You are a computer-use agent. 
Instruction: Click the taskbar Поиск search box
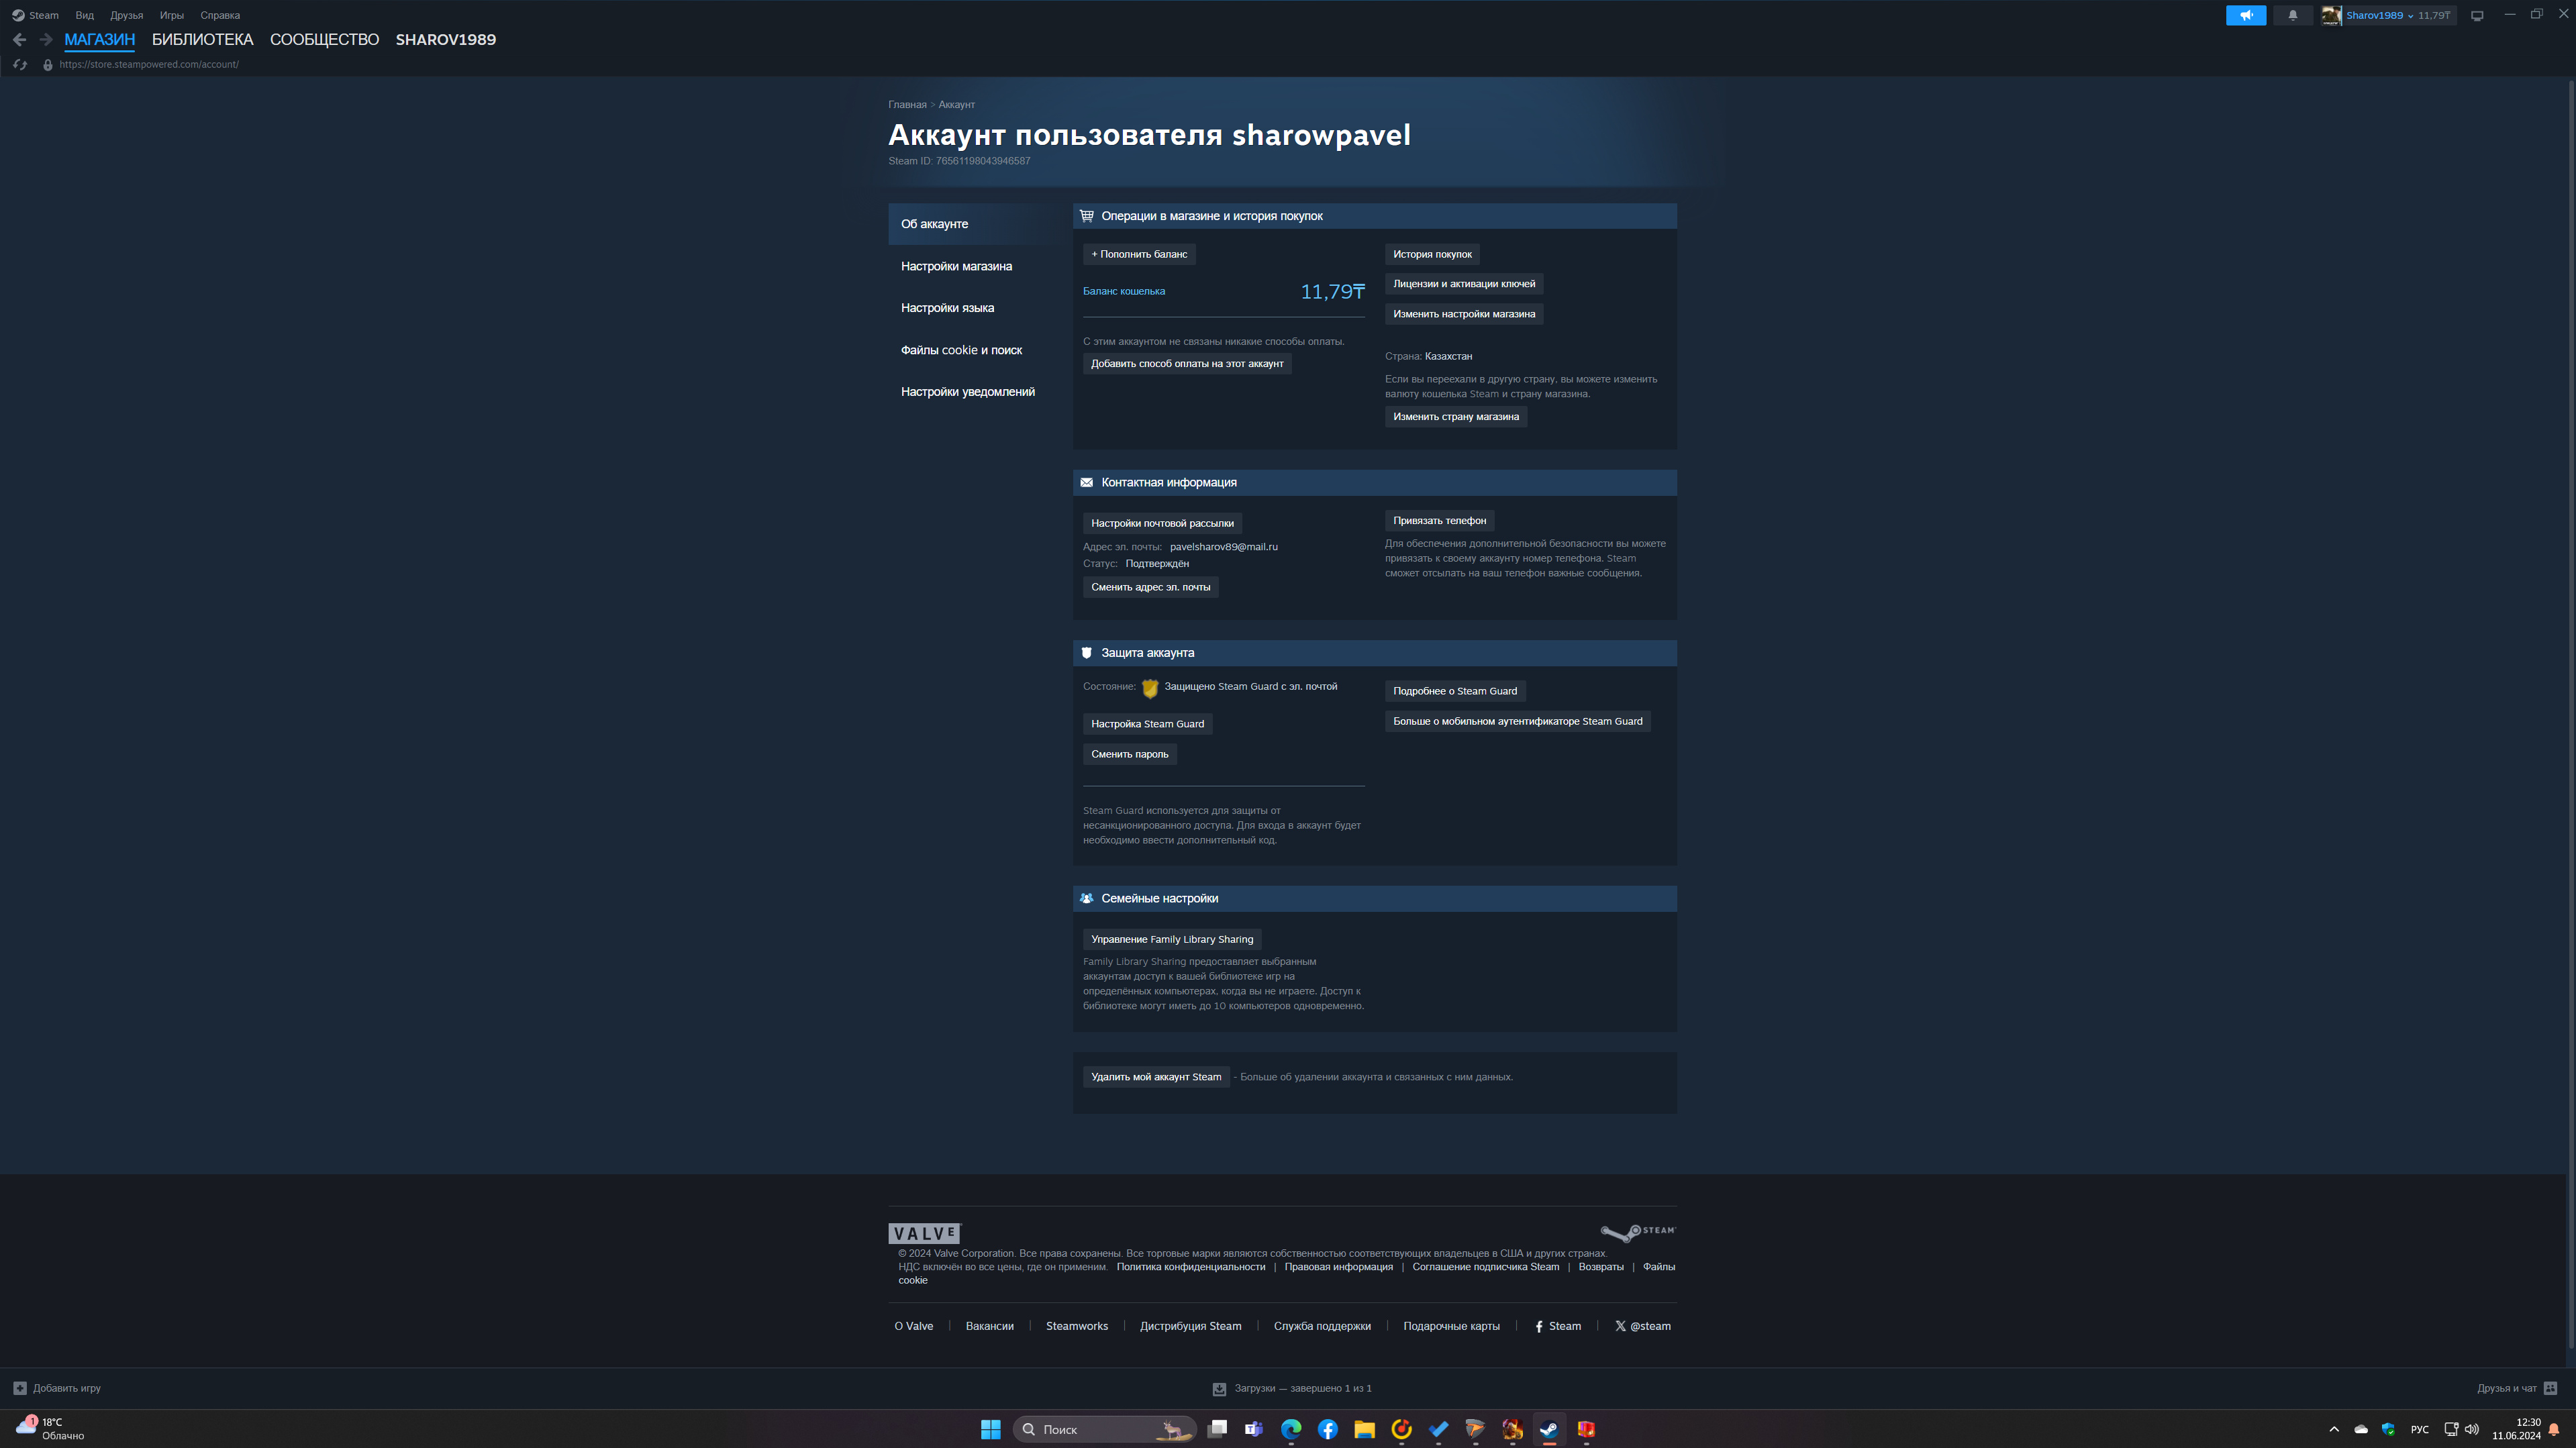tap(1105, 1430)
